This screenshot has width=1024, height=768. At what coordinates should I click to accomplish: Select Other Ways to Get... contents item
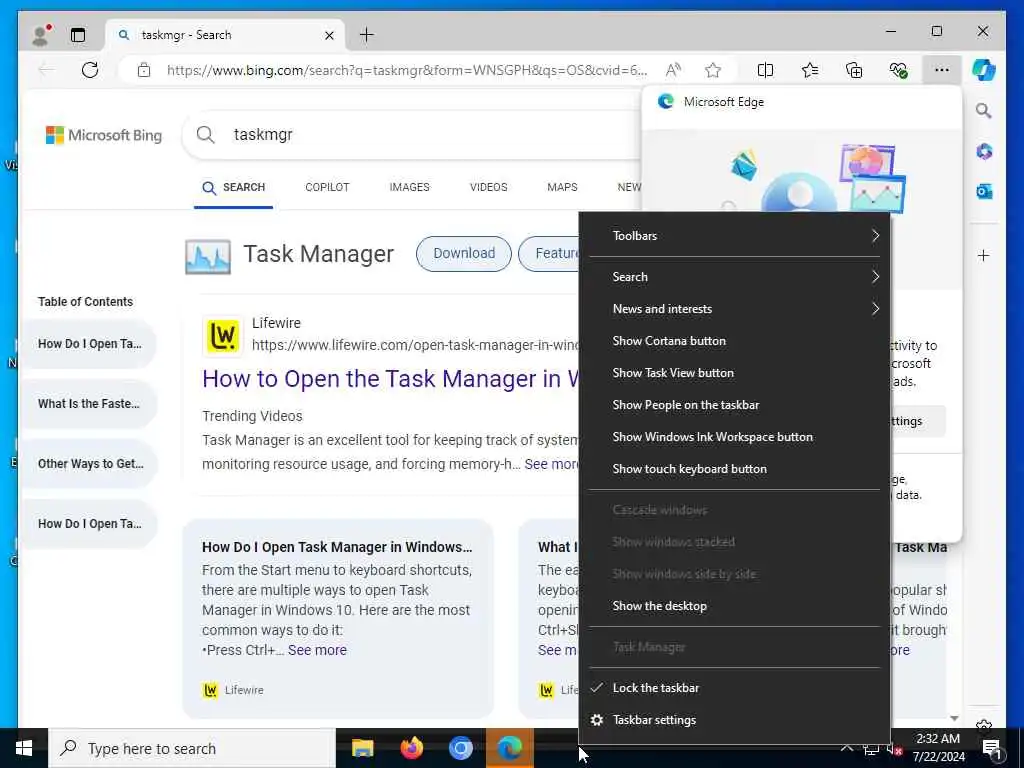[x=89, y=464]
